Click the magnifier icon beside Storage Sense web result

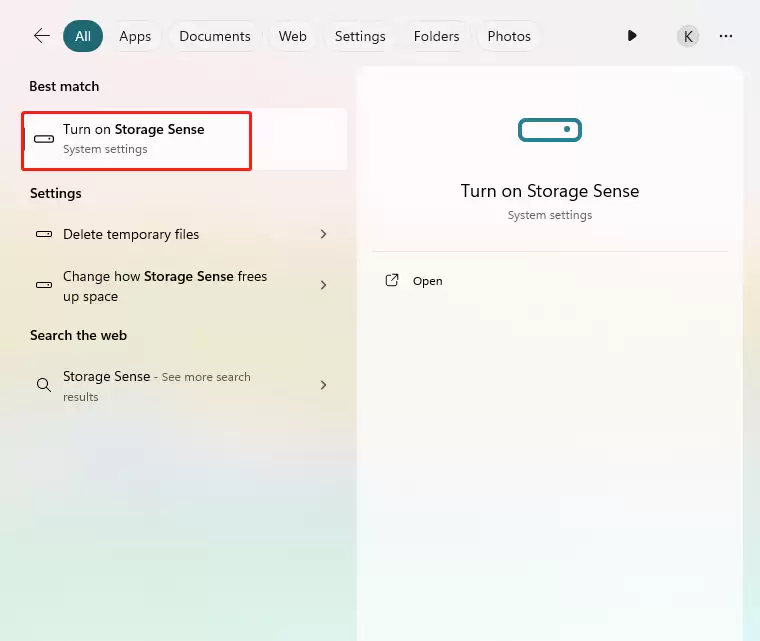(44, 385)
